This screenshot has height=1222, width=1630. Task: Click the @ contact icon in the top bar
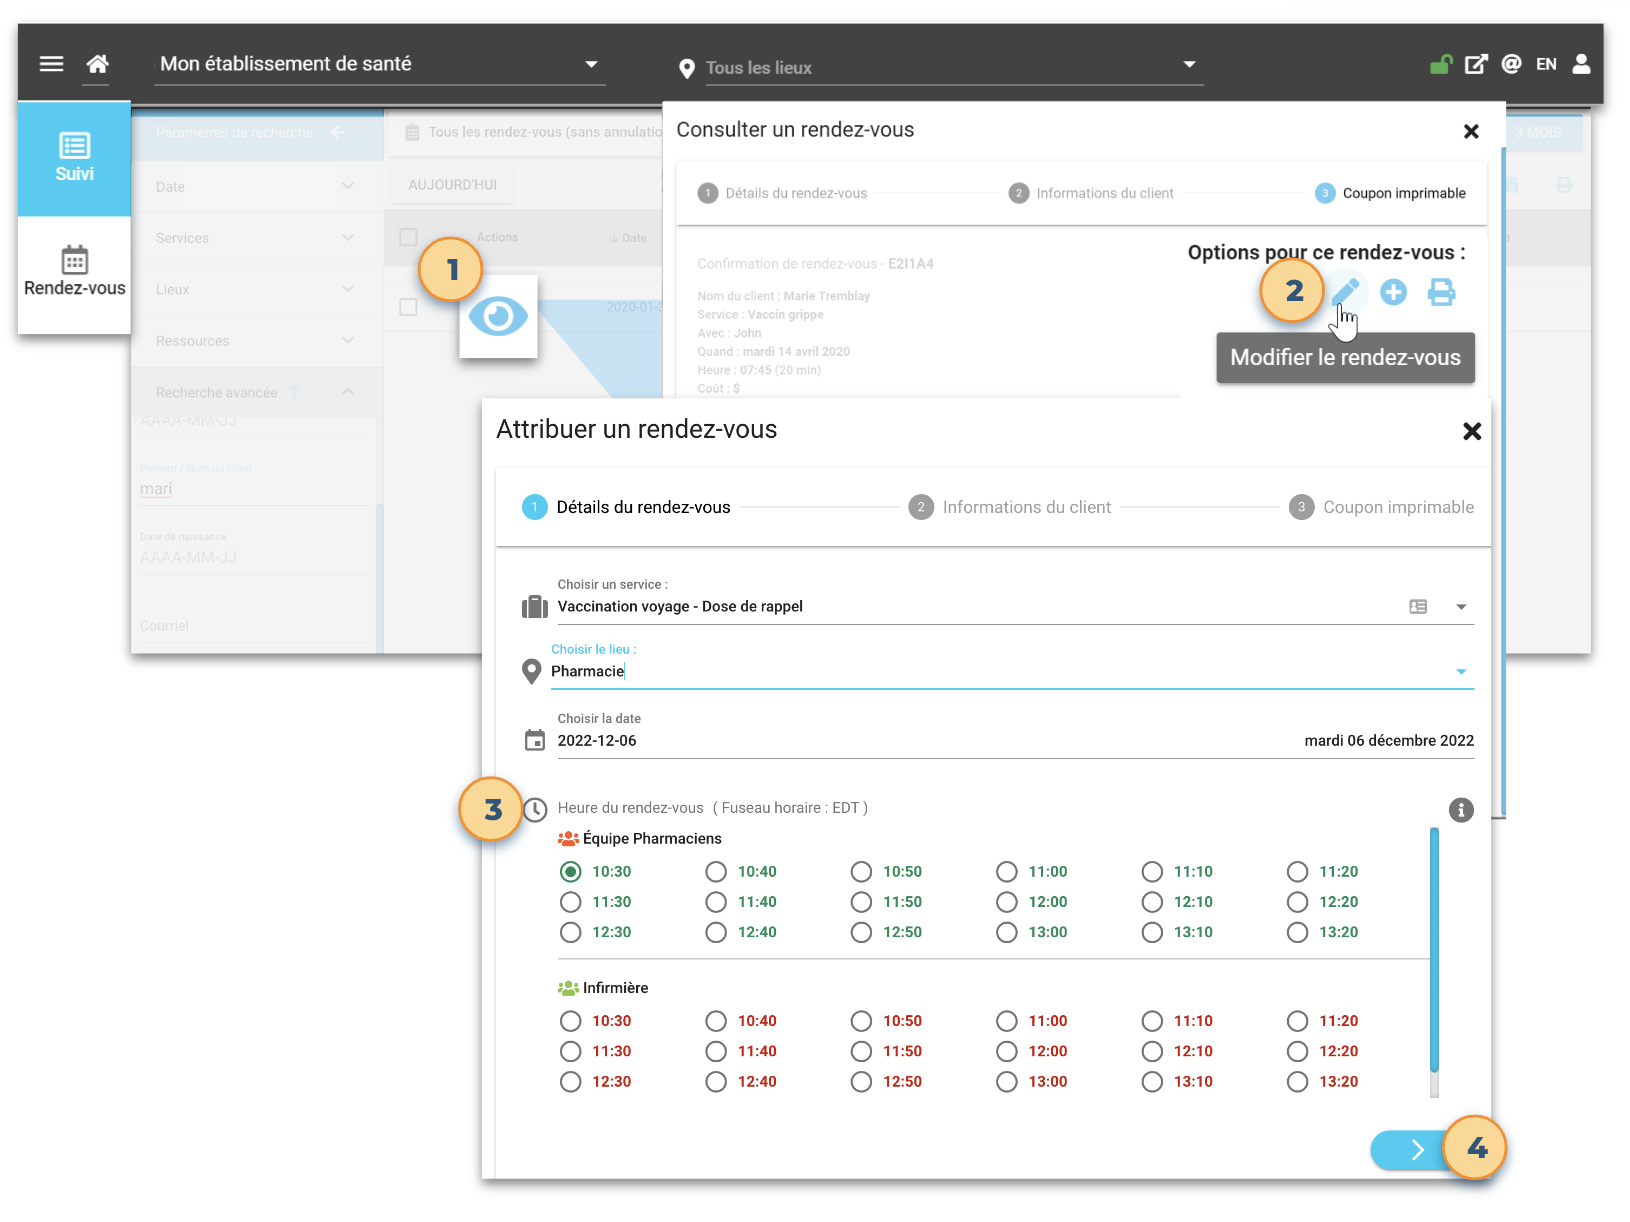coord(1511,64)
